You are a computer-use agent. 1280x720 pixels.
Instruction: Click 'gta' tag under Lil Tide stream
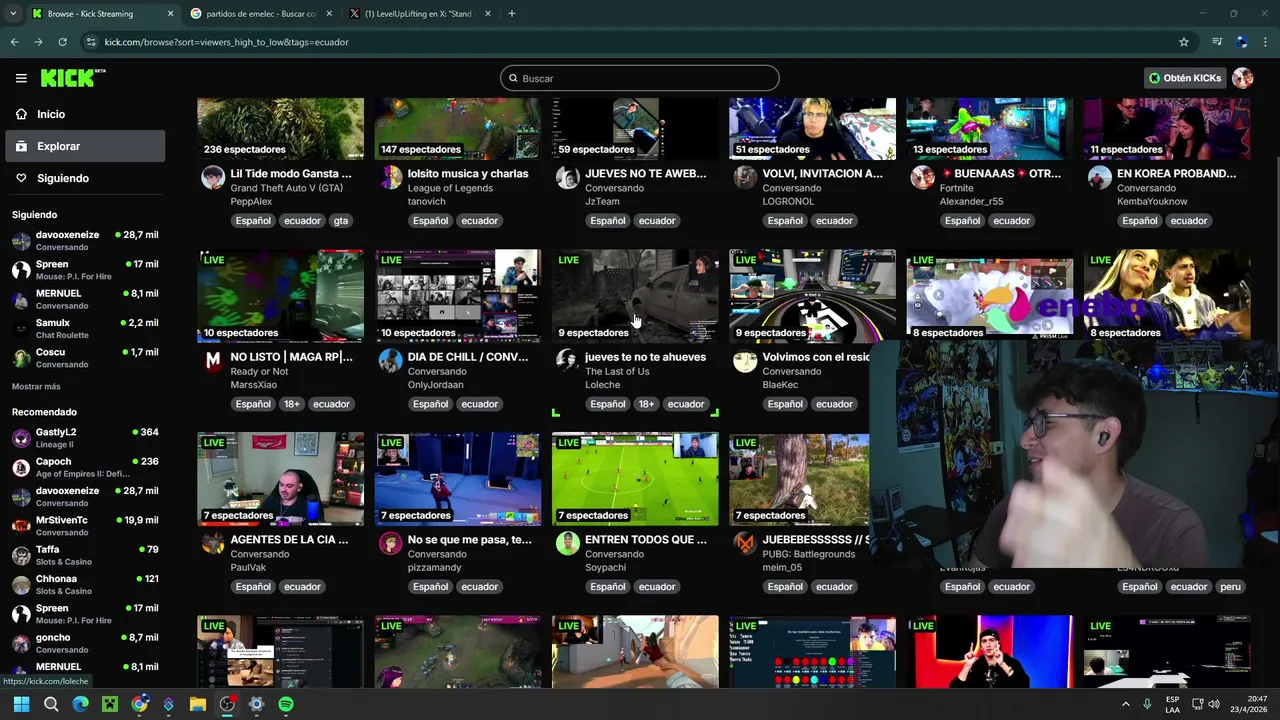coord(341,221)
